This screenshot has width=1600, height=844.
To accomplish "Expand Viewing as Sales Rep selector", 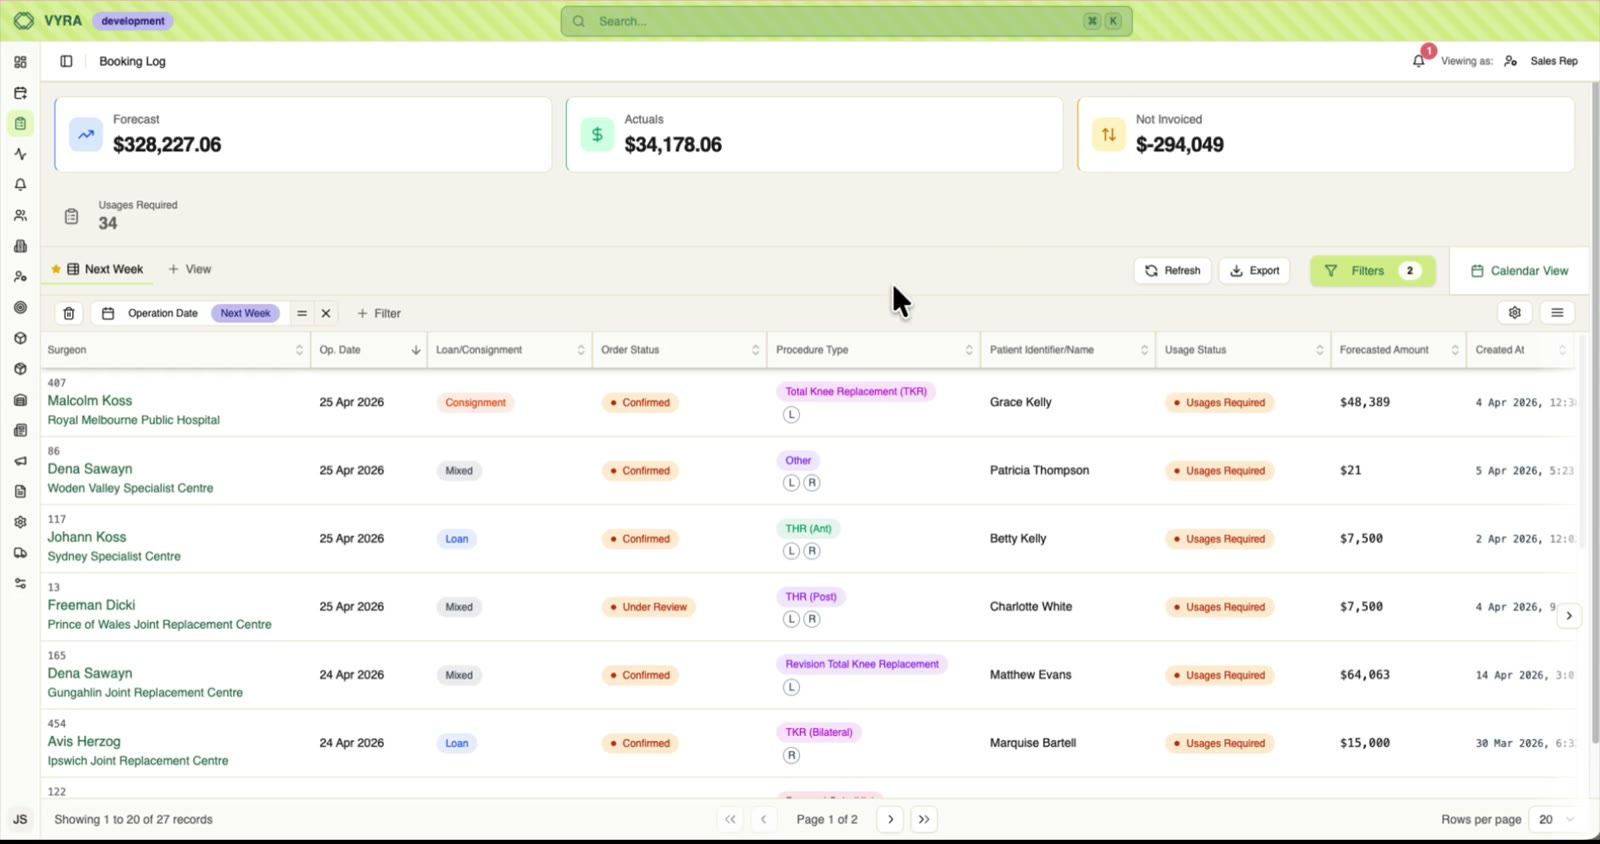I will pos(1543,61).
